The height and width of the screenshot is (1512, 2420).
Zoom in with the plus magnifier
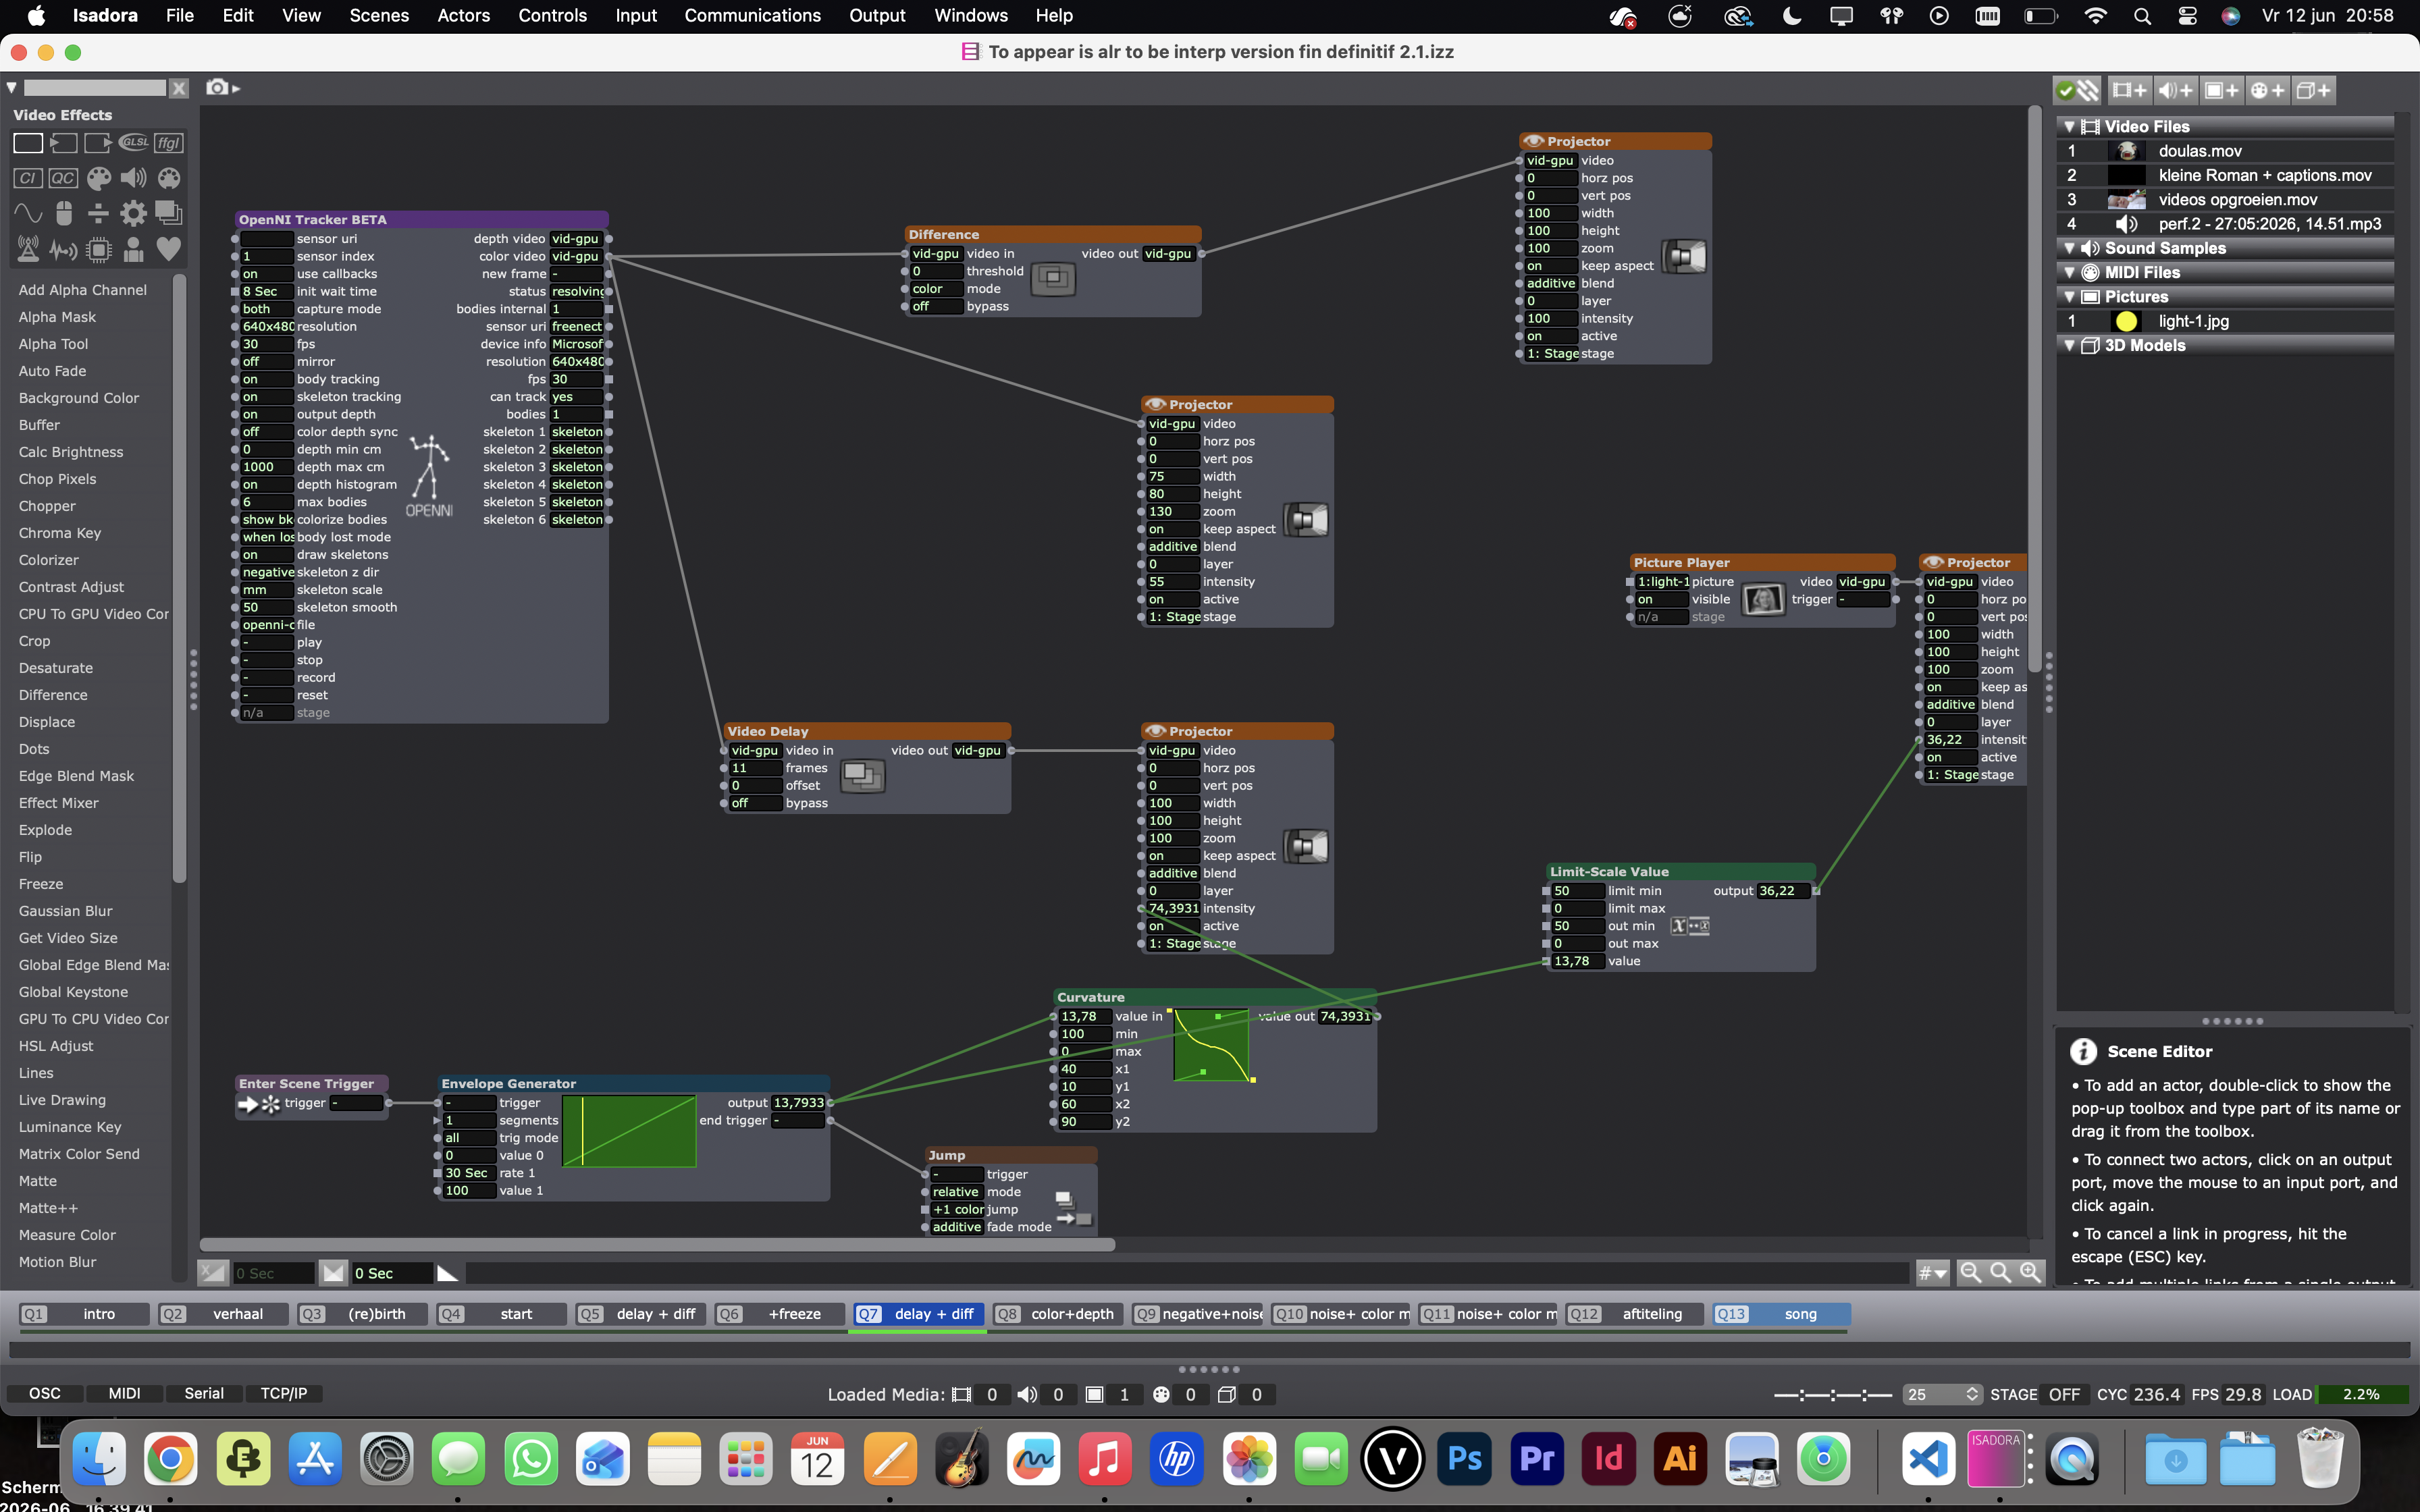(2030, 1272)
